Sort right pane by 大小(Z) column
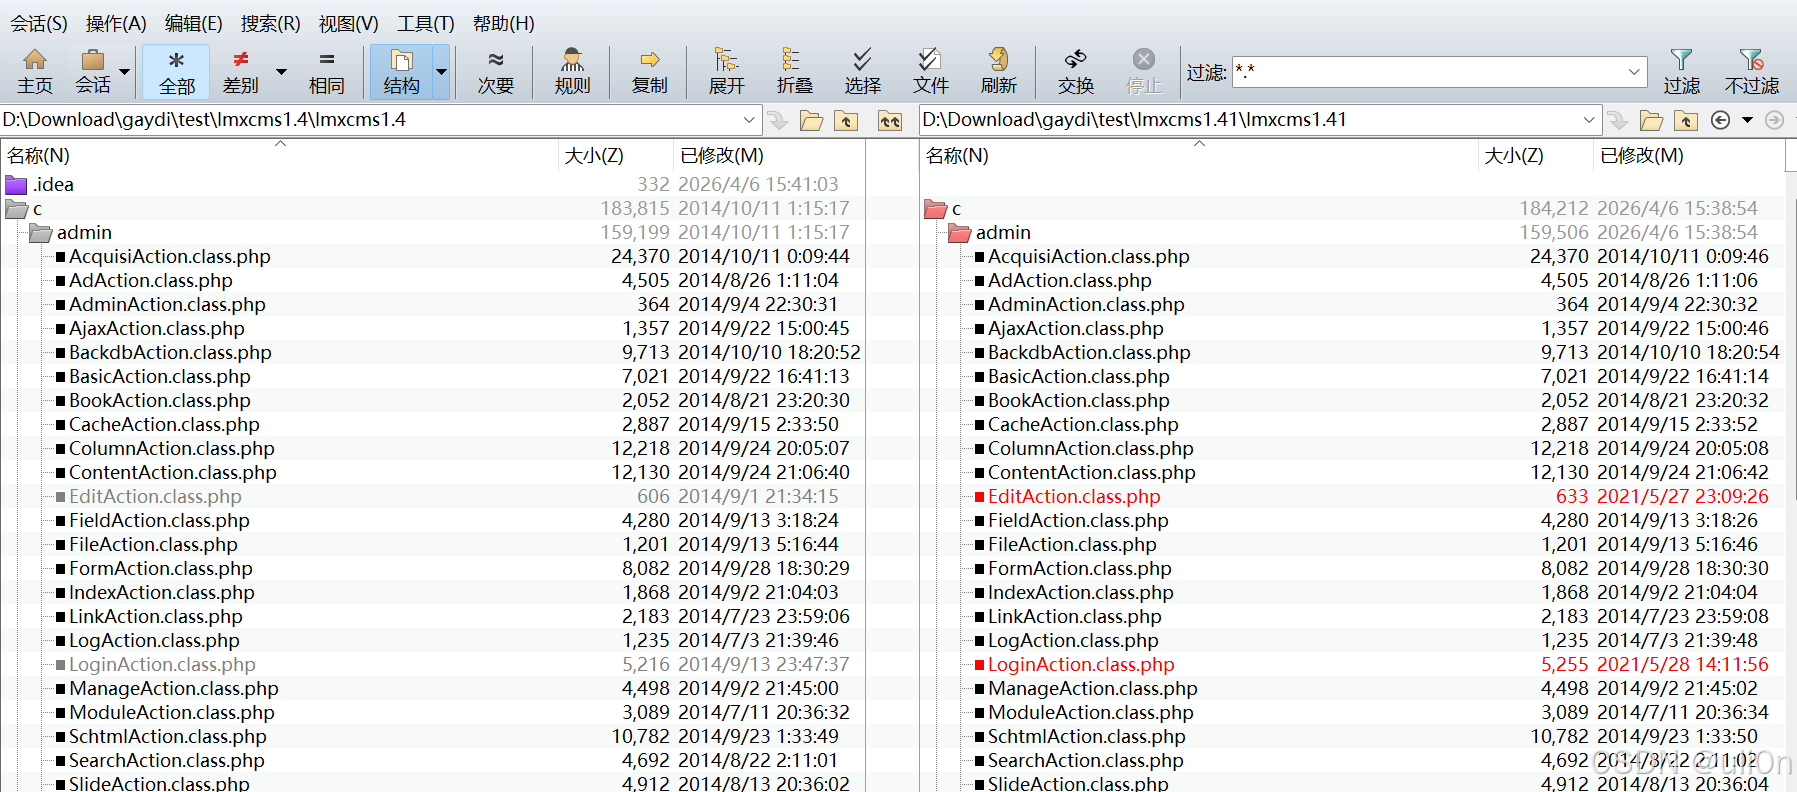The width and height of the screenshot is (1797, 792). tap(1535, 156)
